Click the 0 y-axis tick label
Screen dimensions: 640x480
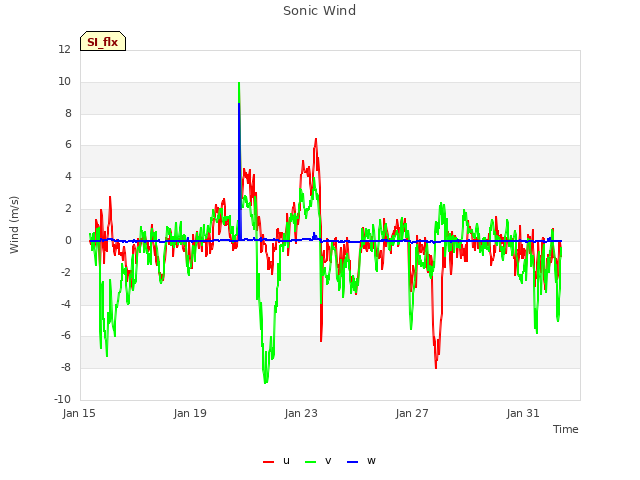68,241
